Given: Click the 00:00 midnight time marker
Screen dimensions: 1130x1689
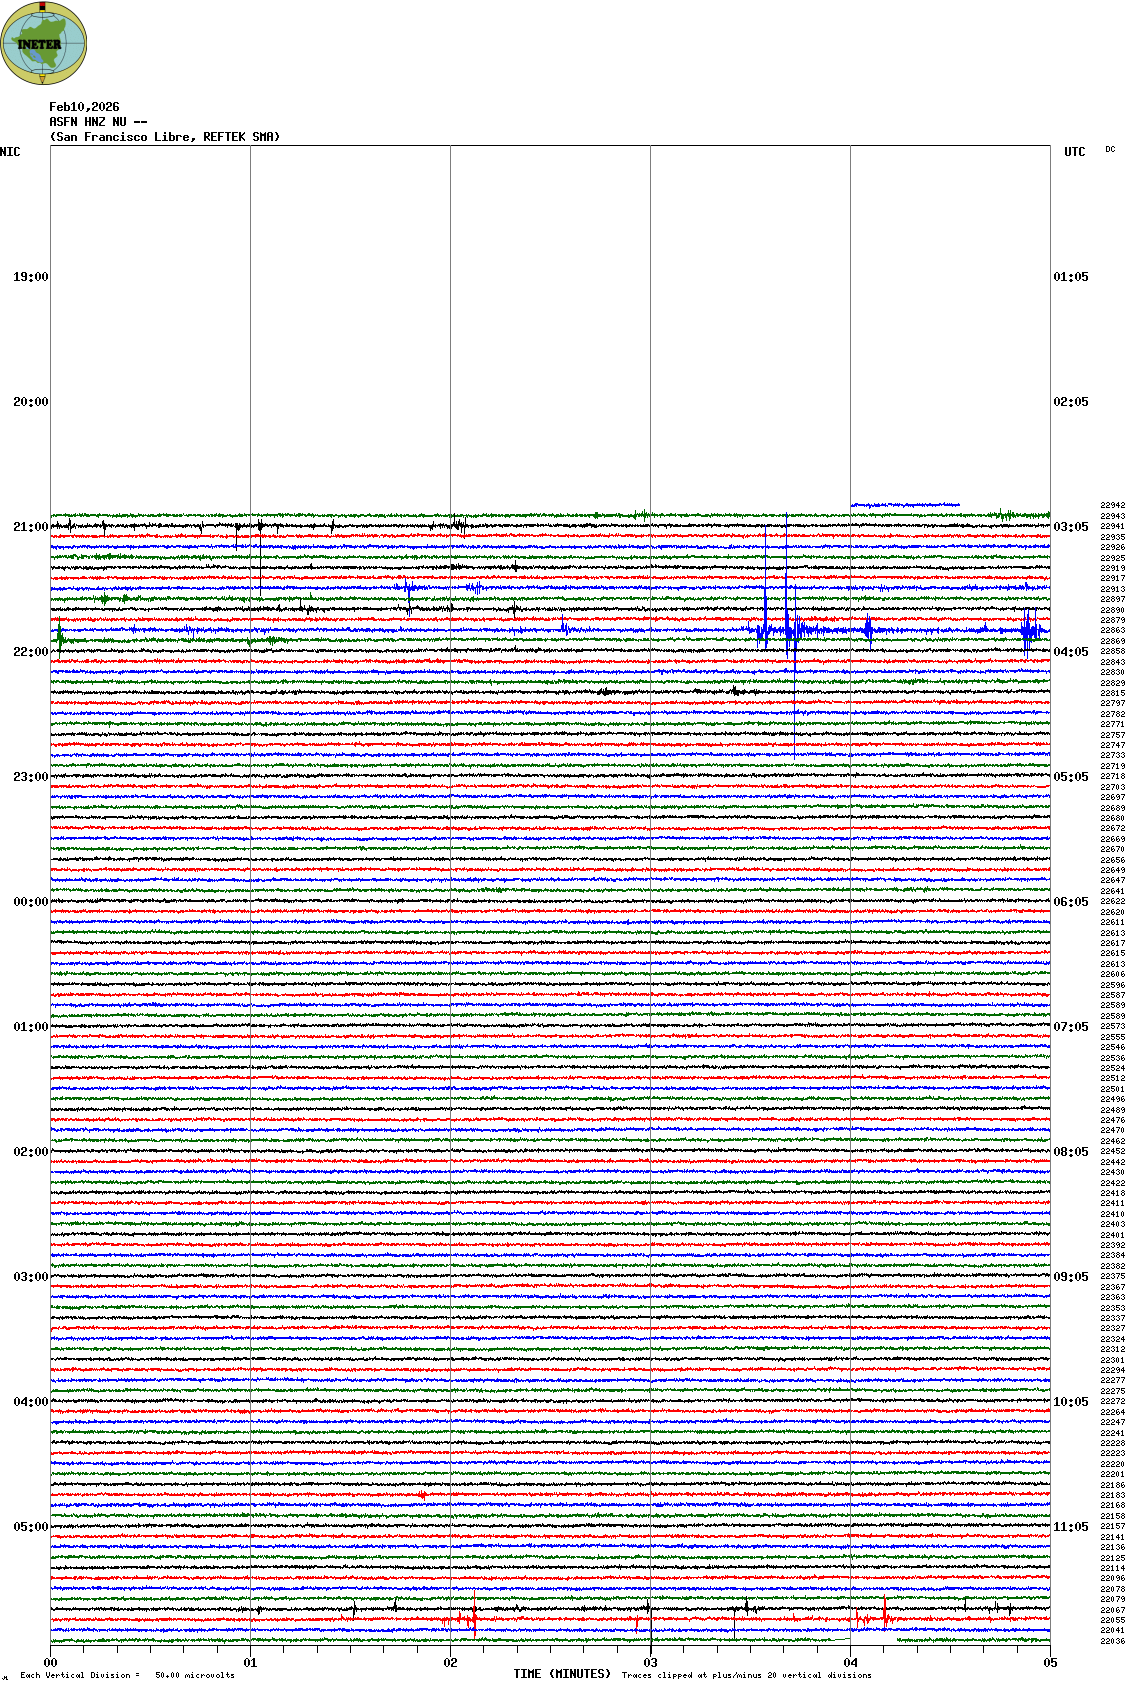Looking at the screenshot, I should tap(30, 902).
